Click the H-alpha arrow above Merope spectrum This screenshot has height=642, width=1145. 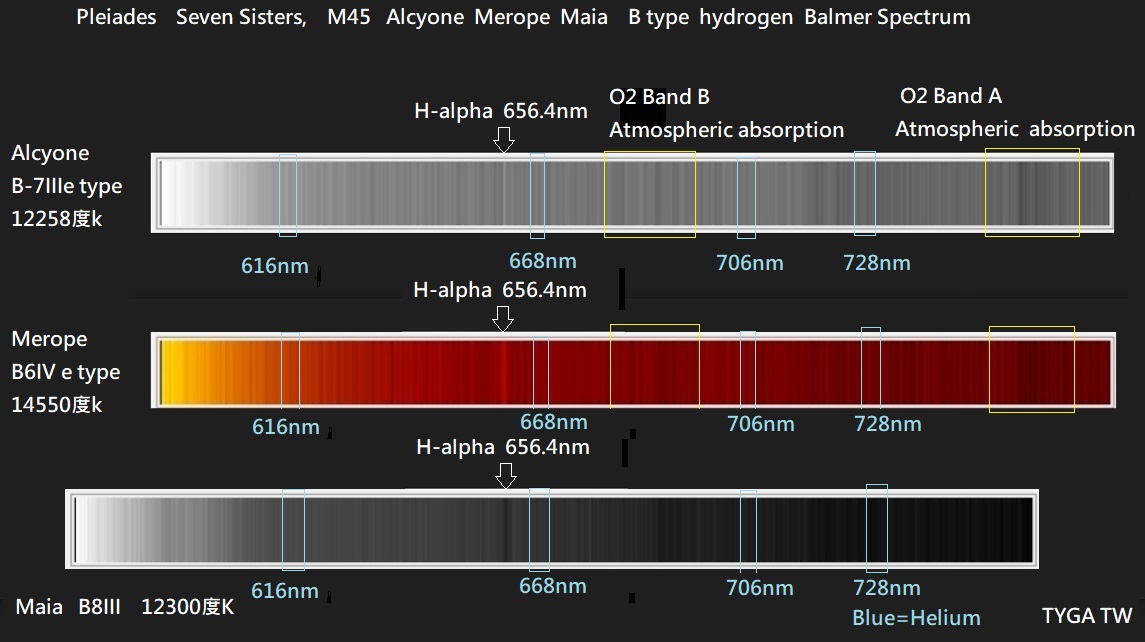[504, 318]
